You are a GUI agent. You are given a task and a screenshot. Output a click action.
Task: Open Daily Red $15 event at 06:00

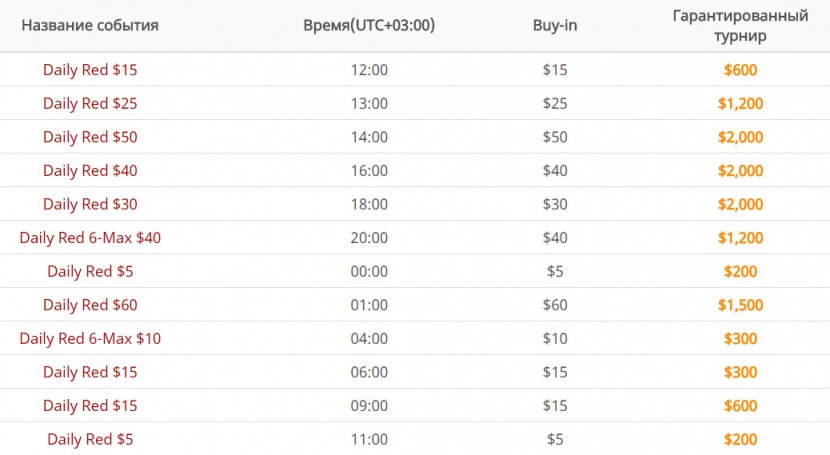click(90, 372)
